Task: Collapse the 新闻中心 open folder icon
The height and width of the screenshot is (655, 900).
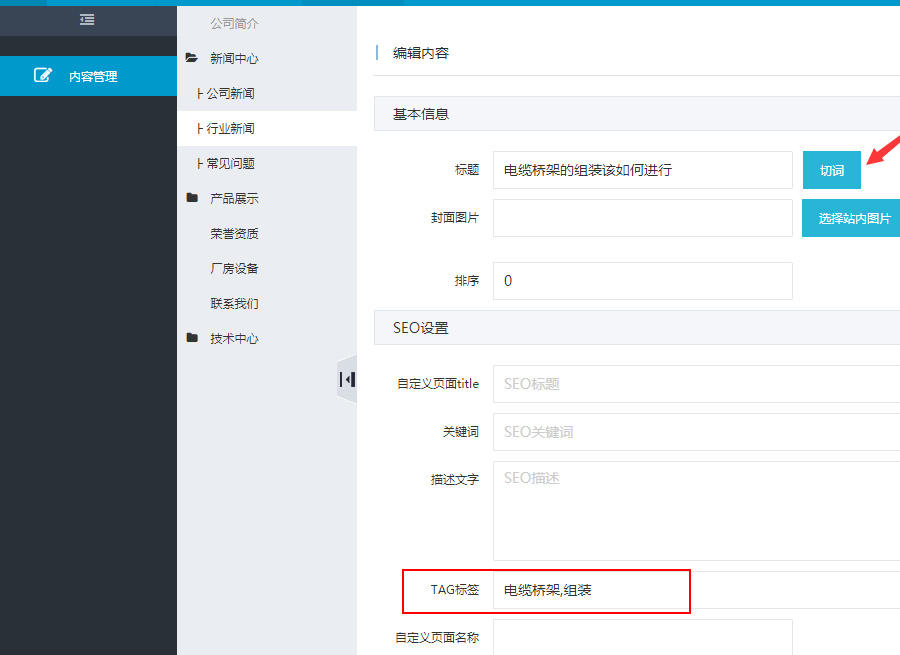Action: tap(192, 59)
